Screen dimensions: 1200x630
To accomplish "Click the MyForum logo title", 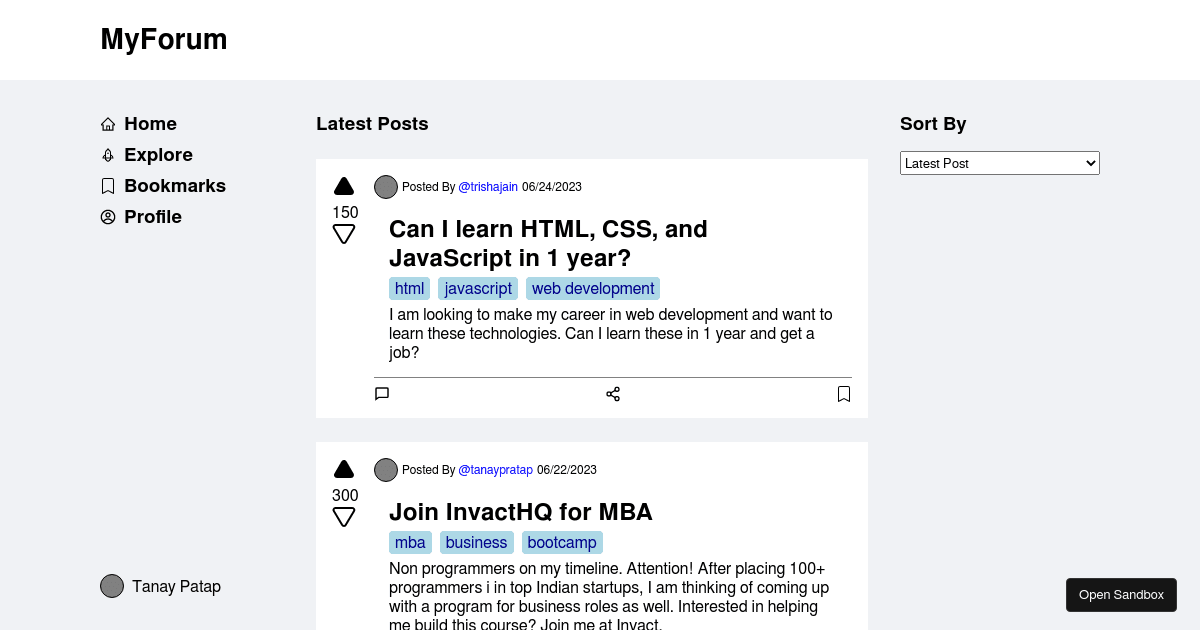I will click(164, 39).
